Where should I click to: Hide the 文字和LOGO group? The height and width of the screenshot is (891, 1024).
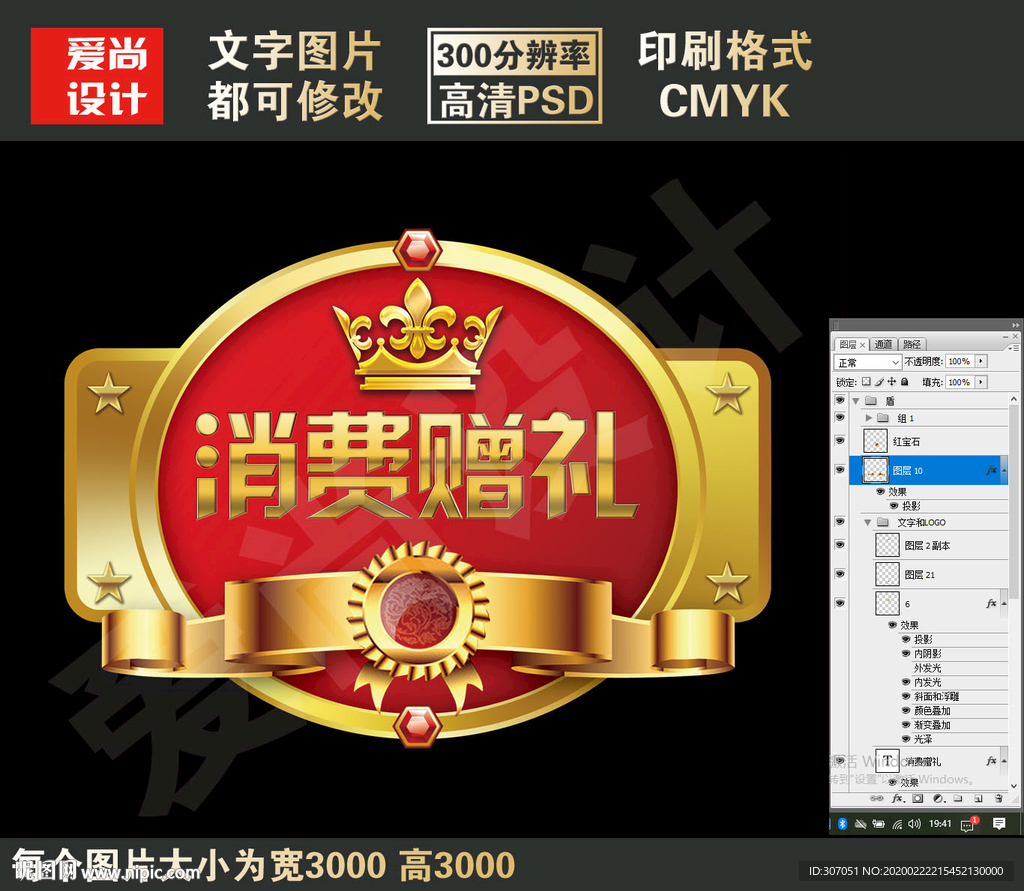point(841,522)
